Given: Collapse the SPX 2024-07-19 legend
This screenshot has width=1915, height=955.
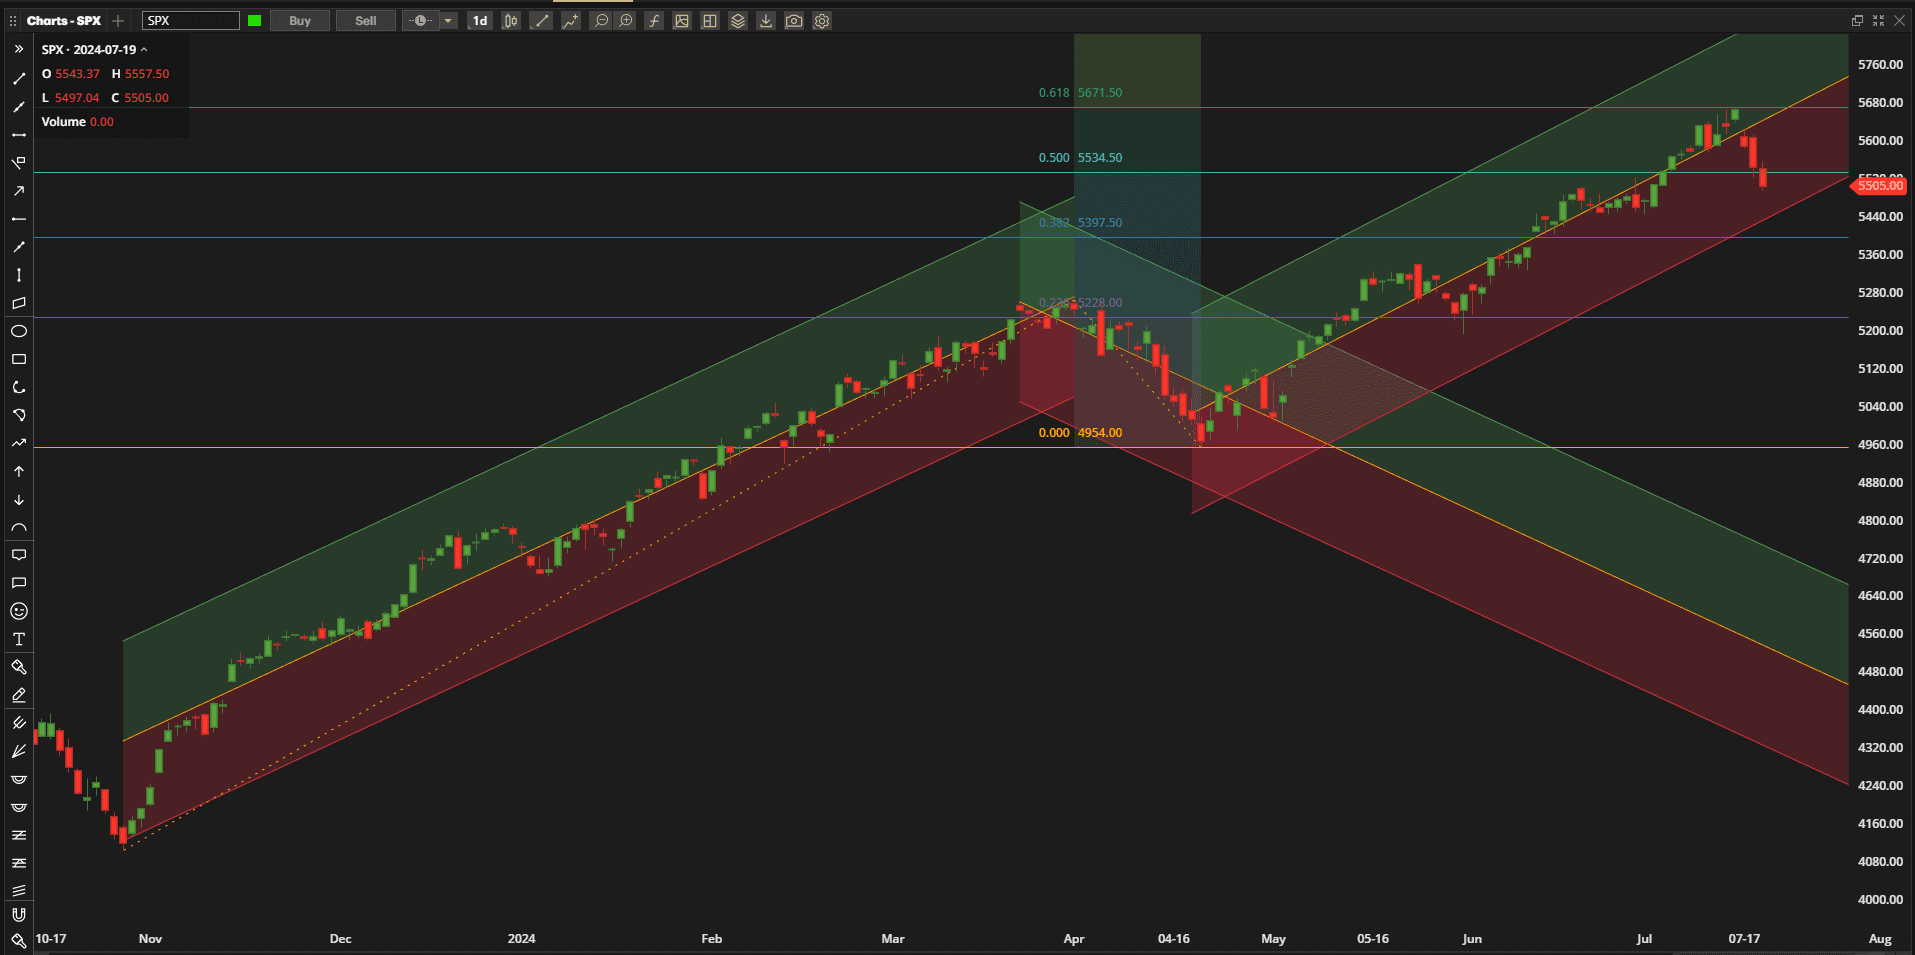Looking at the screenshot, I should [144, 49].
